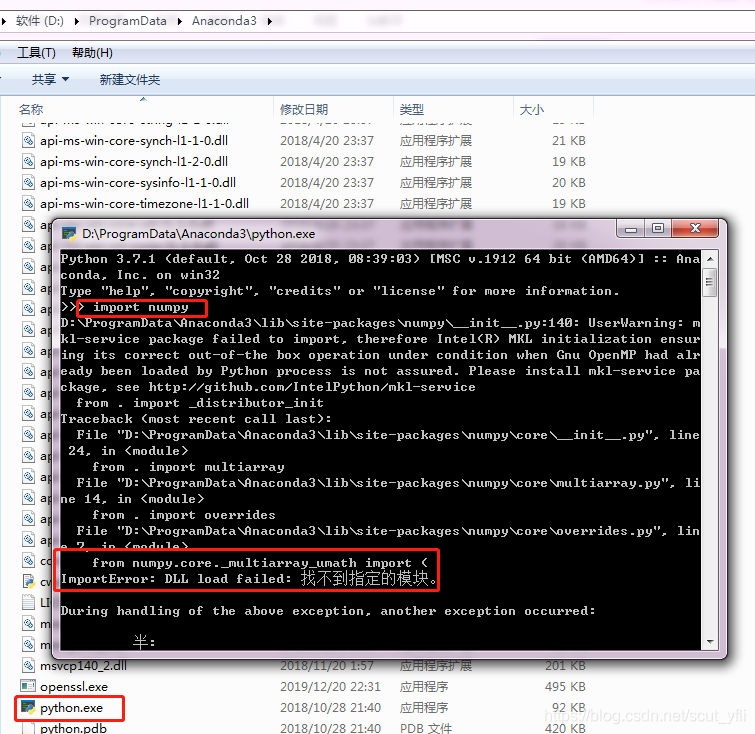Click the msvcp140_2.dll file name
The height and width of the screenshot is (734, 755).
tap(83, 666)
